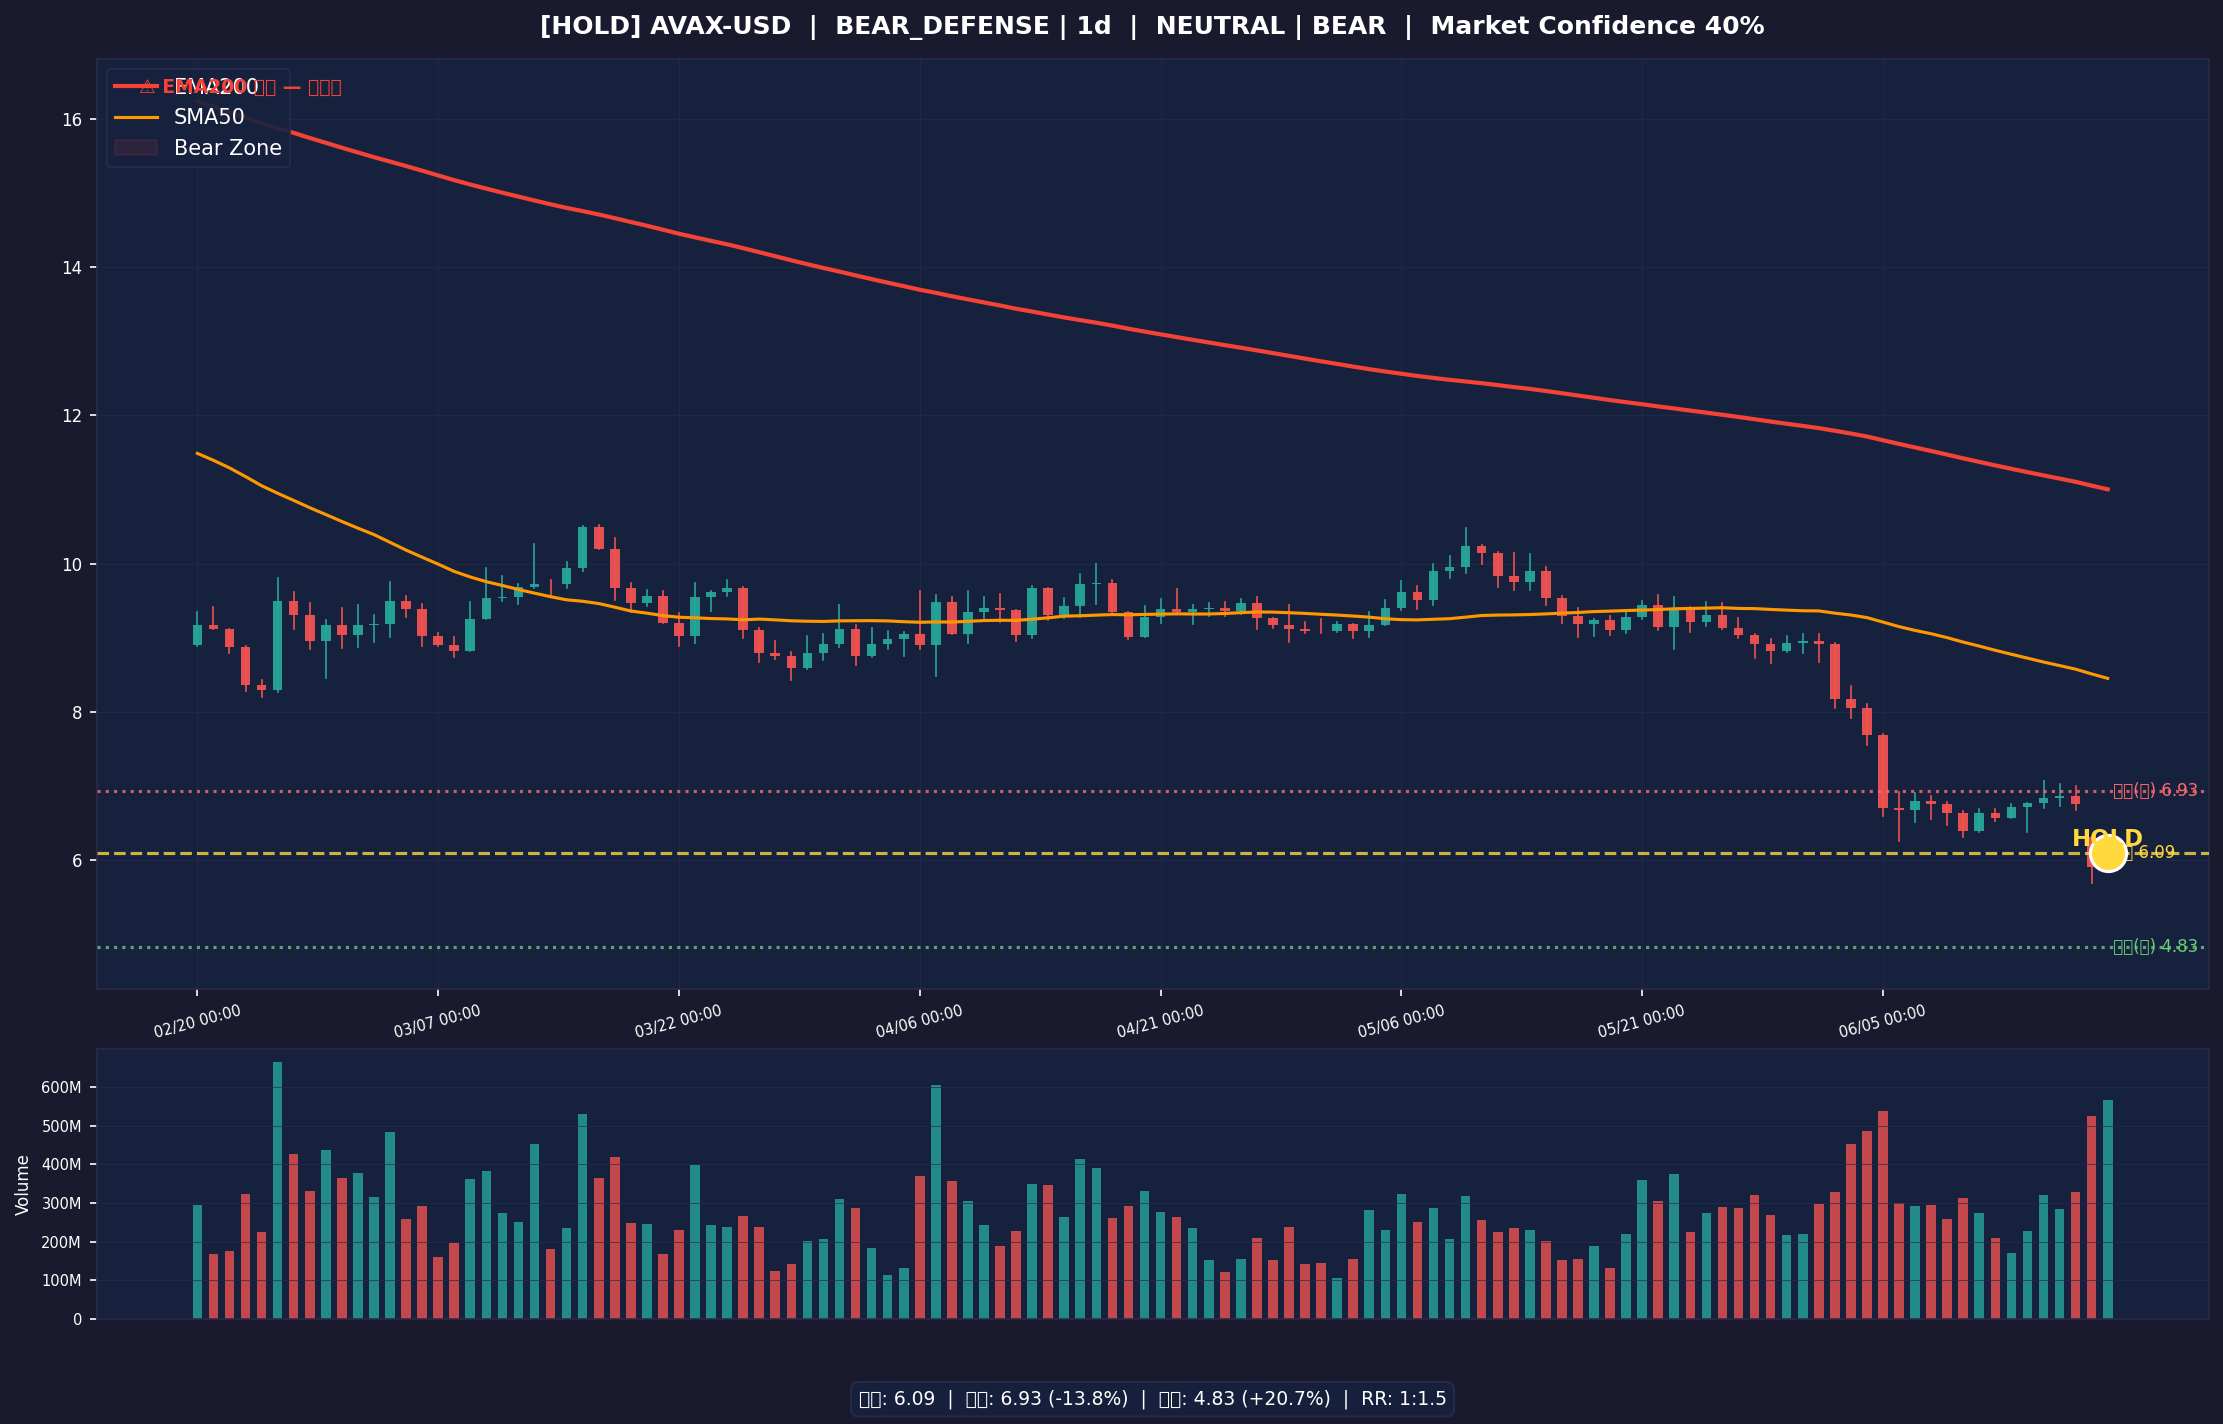Select the SMA50 legend entry

tap(179, 117)
